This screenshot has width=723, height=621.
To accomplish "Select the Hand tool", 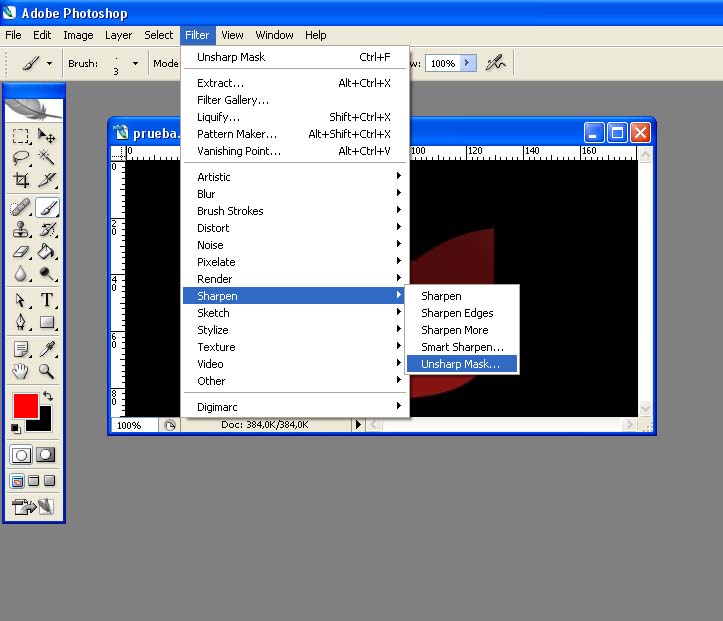I will click(20, 371).
